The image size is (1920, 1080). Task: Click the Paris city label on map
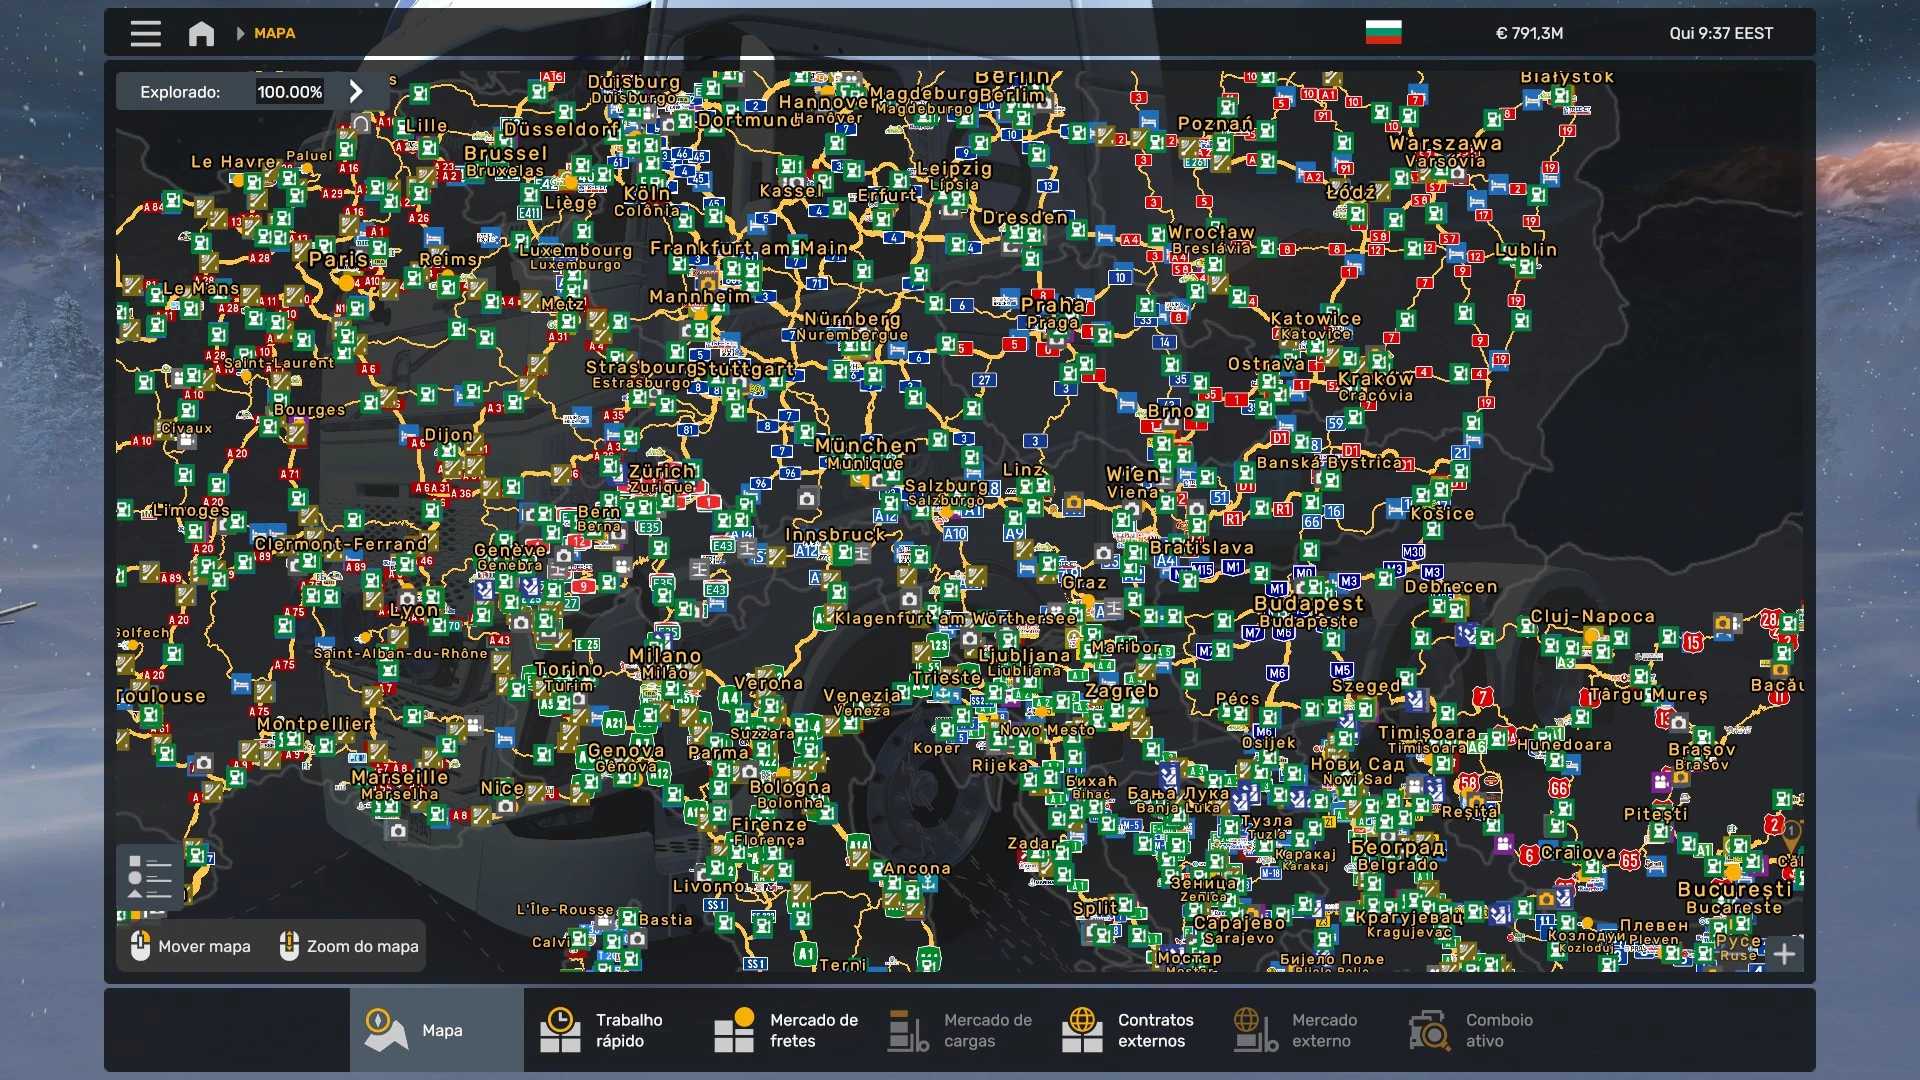tap(337, 259)
